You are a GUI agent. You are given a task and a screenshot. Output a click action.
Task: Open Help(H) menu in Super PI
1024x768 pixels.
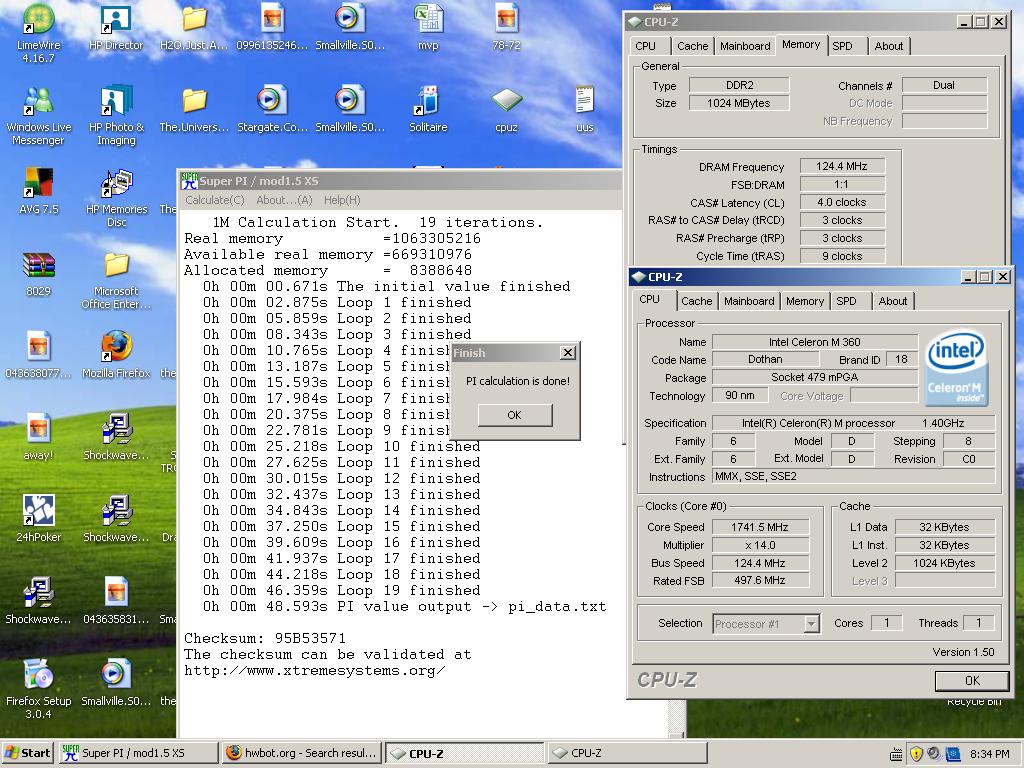point(342,200)
